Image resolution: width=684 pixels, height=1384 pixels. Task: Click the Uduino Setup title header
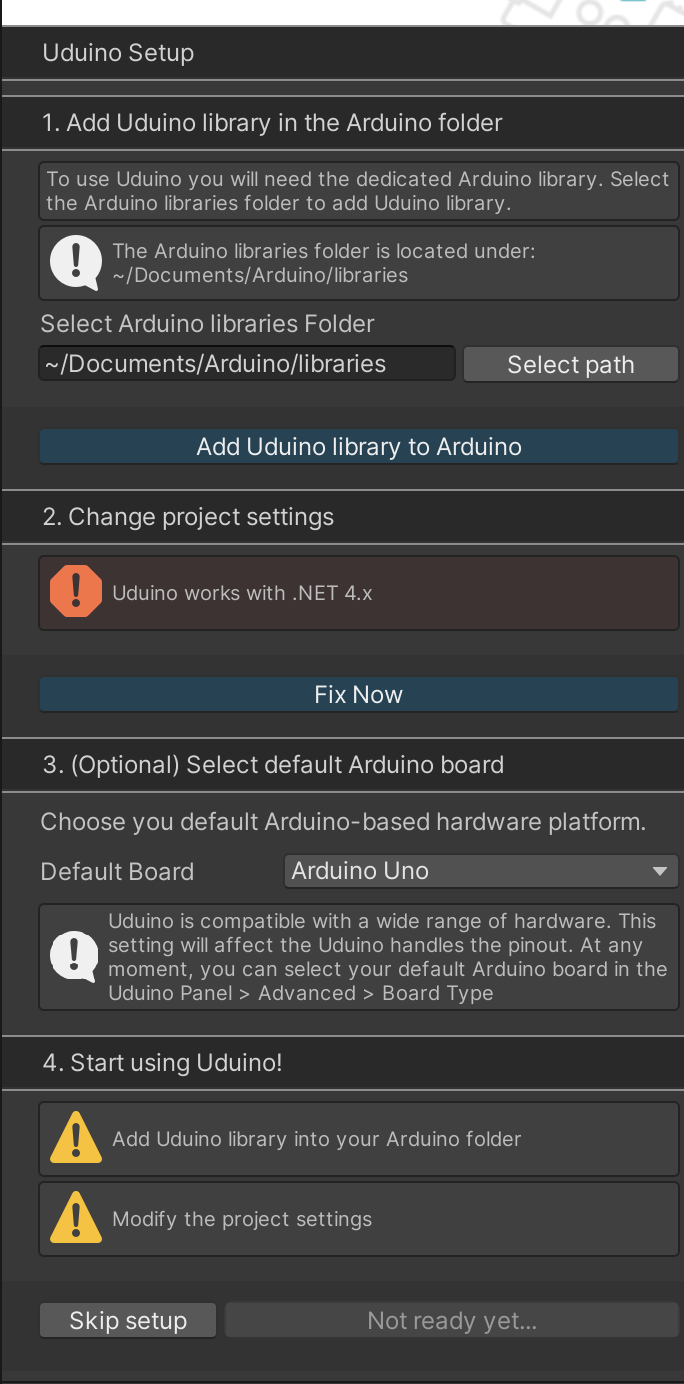click(118, 53)
